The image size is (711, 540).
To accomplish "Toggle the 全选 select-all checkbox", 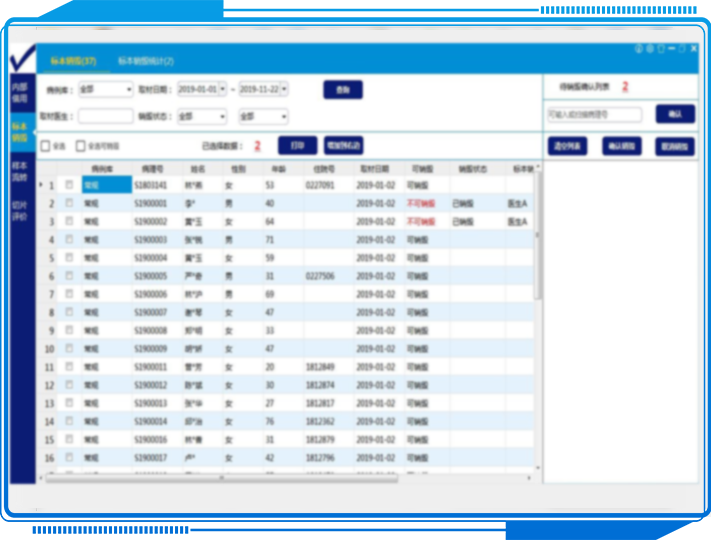I will tap(46, 146).
